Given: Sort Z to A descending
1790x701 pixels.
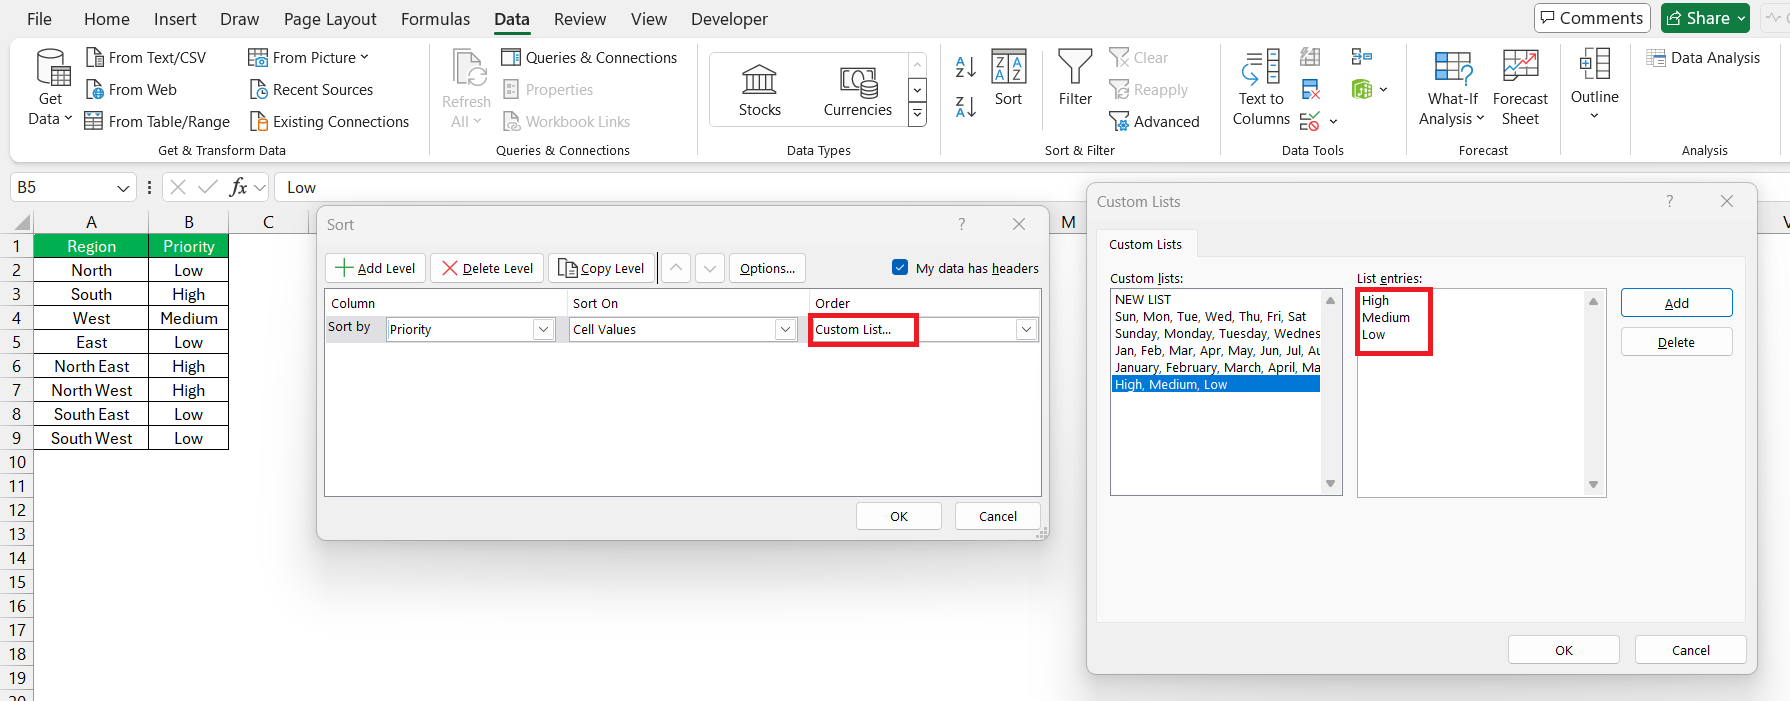Looking at the screenshot, I should [965, 106].
